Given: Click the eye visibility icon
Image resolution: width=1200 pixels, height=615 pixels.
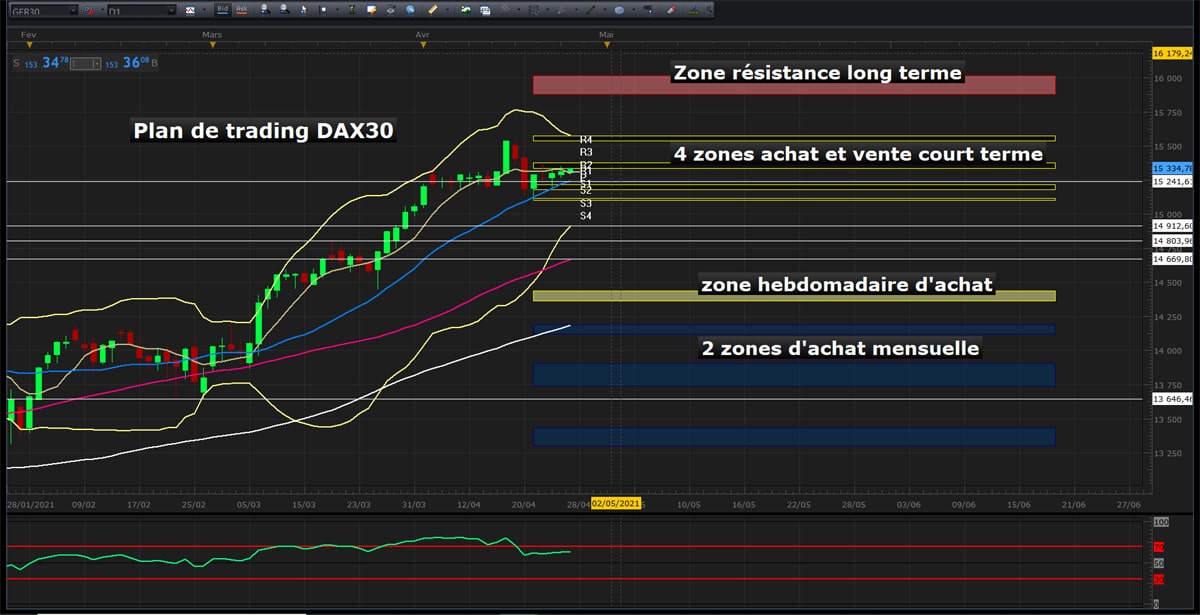Looking at the screenshot, I should click(391, 10).
